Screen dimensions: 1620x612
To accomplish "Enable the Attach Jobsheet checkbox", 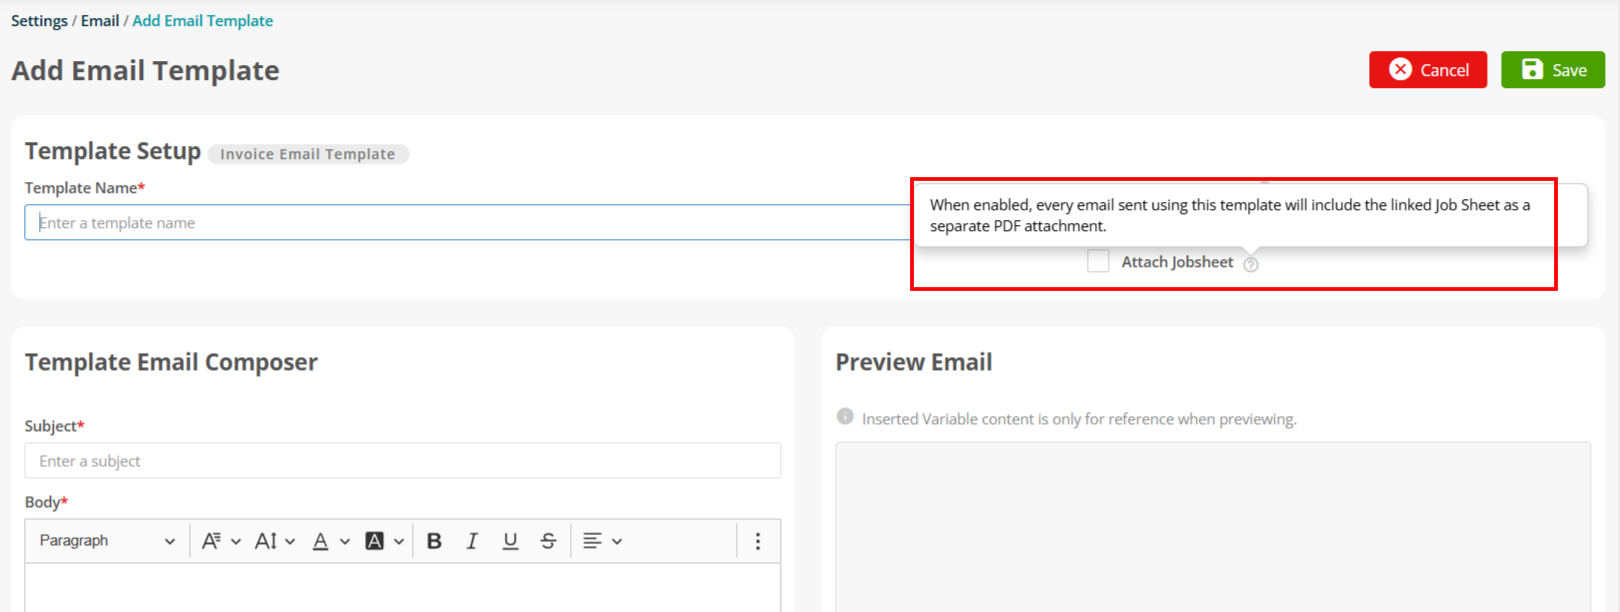I will 1098,261.
